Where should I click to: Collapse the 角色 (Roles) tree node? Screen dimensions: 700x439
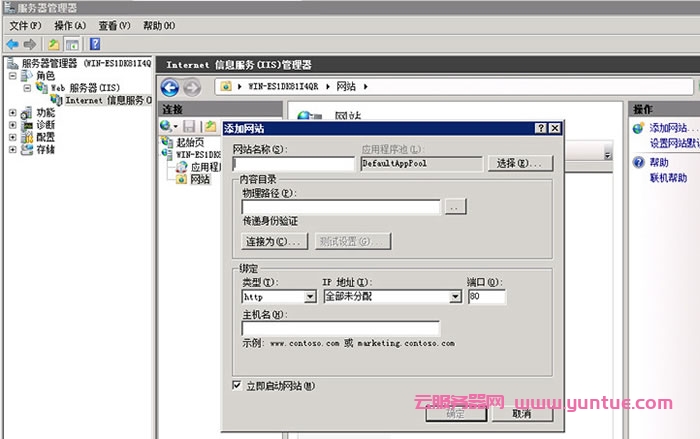coord(12,75)
